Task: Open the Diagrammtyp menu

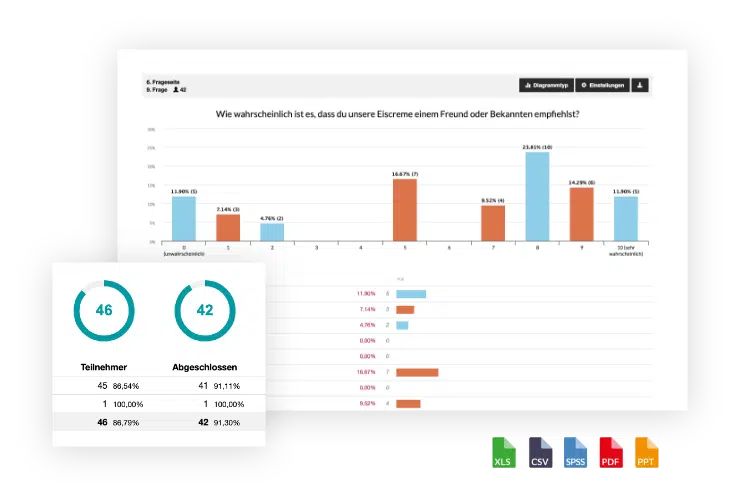Action: [546, 85]
